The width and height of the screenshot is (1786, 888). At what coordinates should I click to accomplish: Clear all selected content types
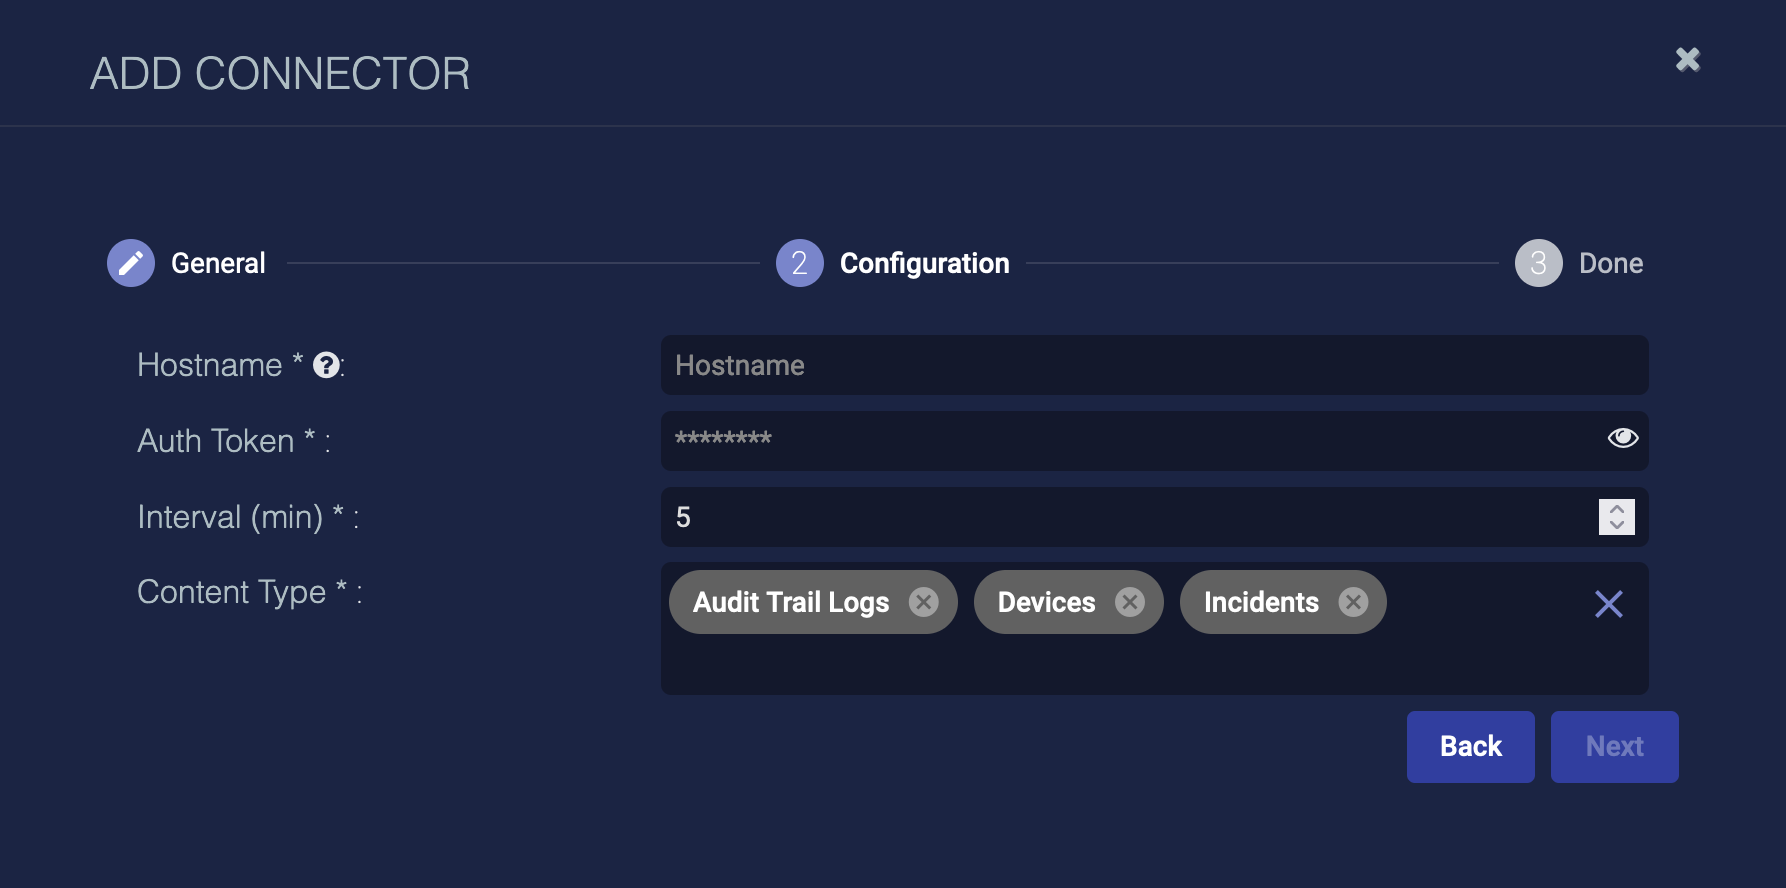1608,604
